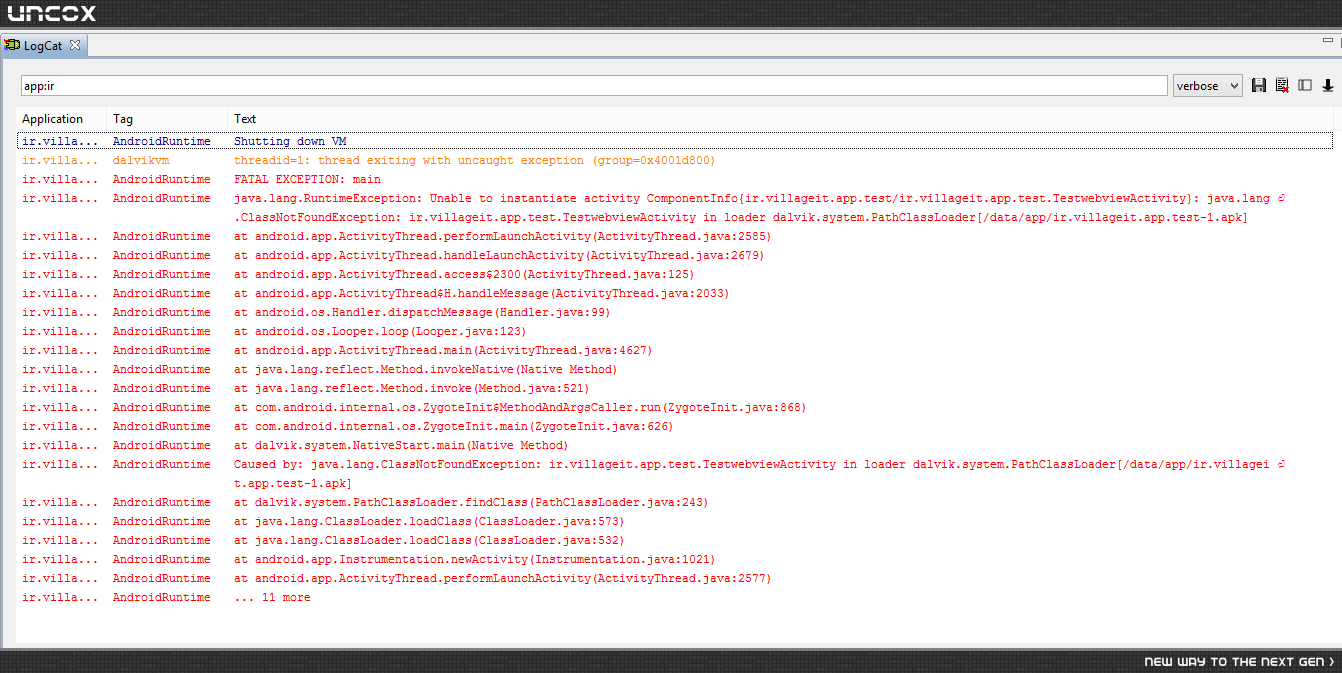Select the ZygoteInit.main stack line

point(675,426)
